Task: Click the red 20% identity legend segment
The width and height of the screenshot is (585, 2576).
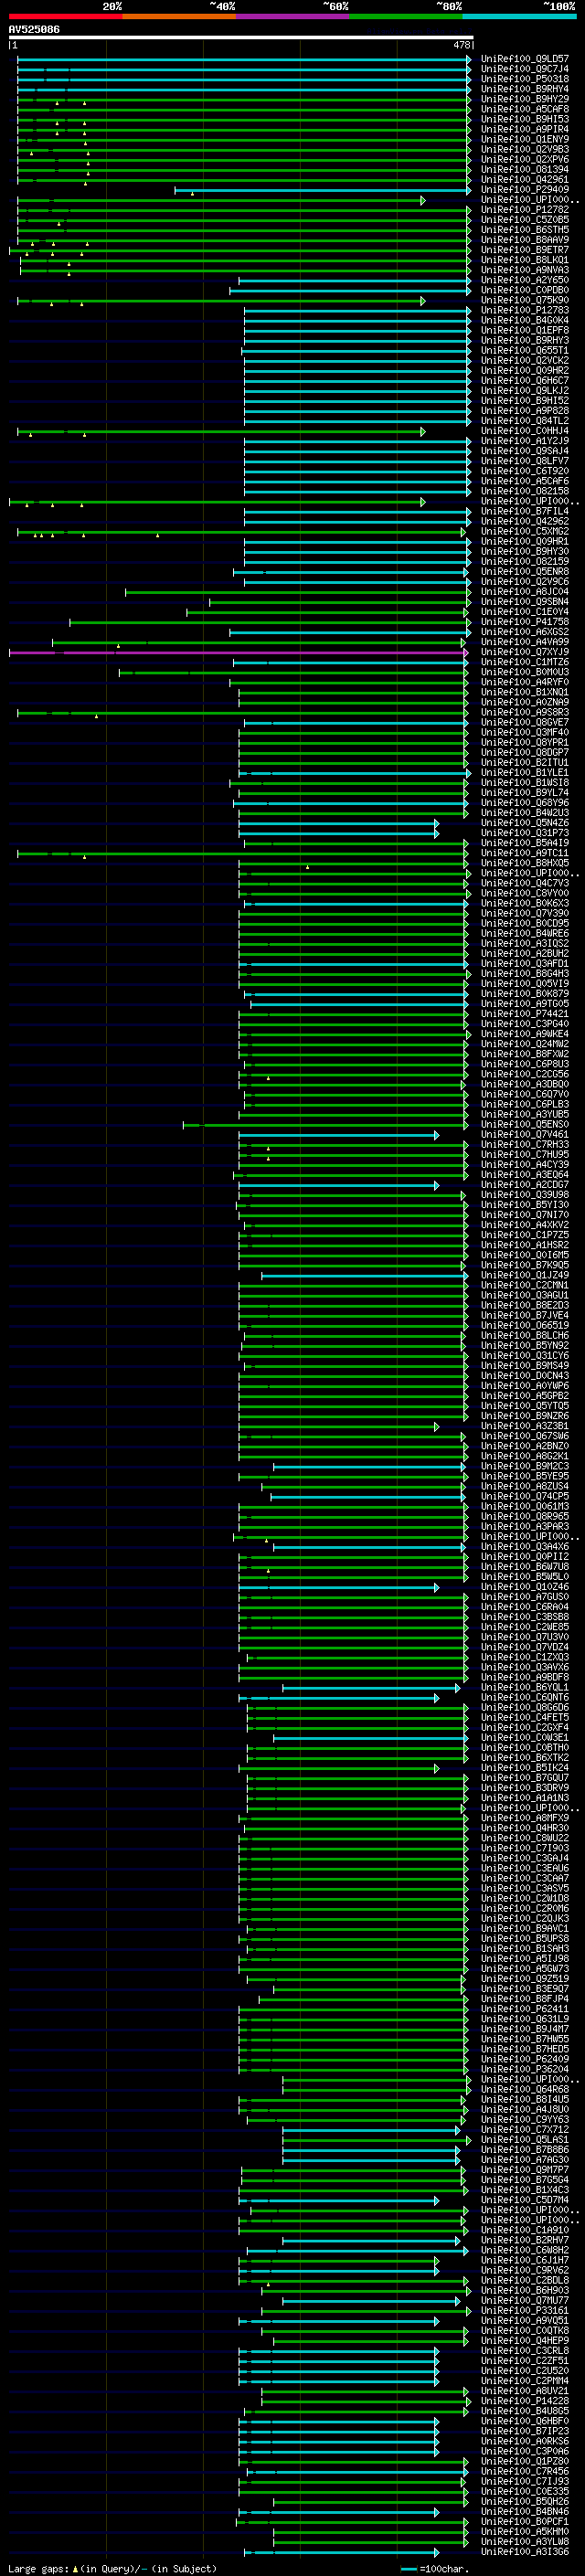Action: 65,16
